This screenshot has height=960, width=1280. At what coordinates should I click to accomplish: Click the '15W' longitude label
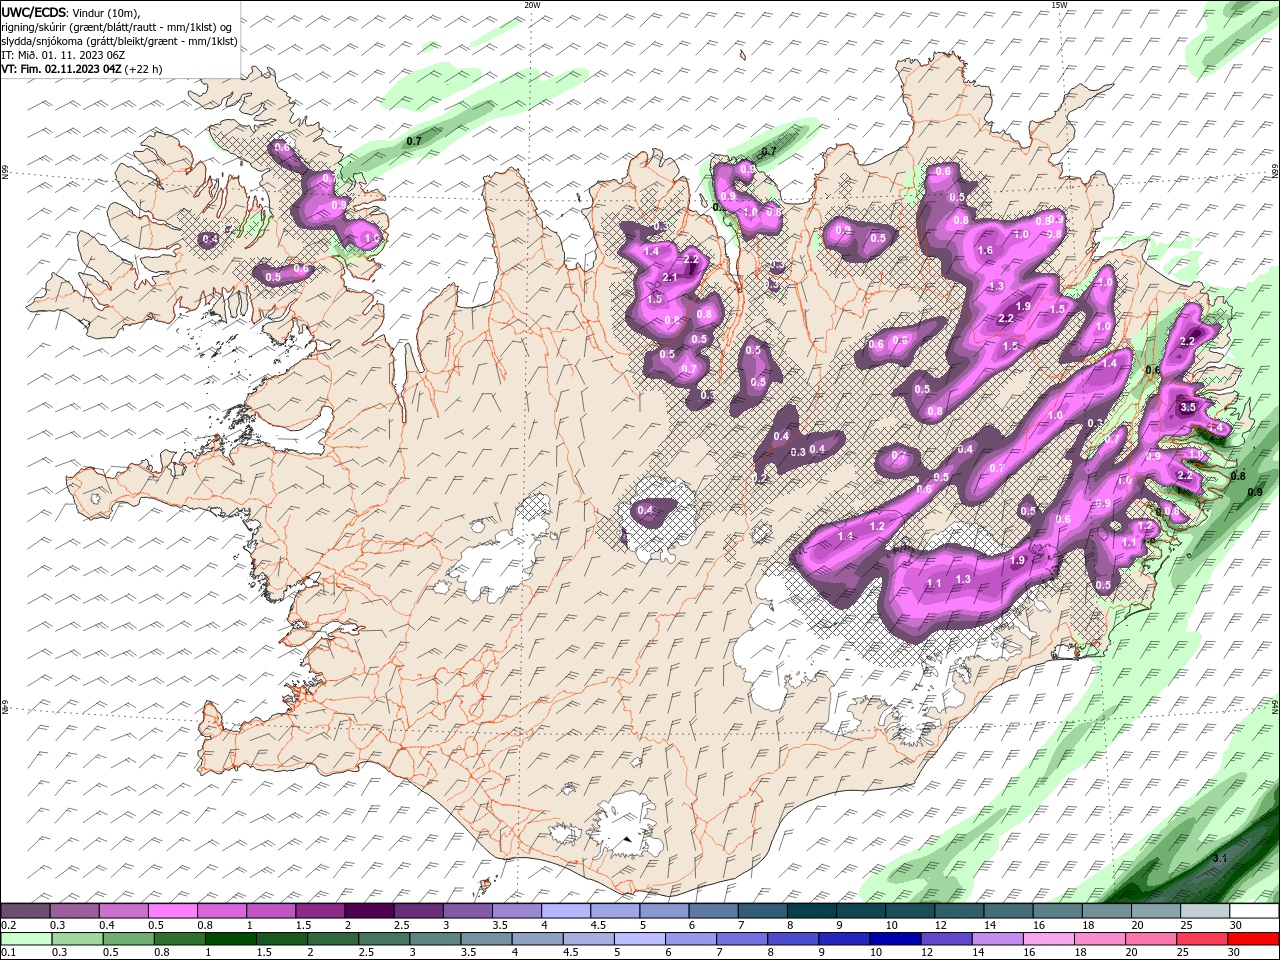point(1058,5)
